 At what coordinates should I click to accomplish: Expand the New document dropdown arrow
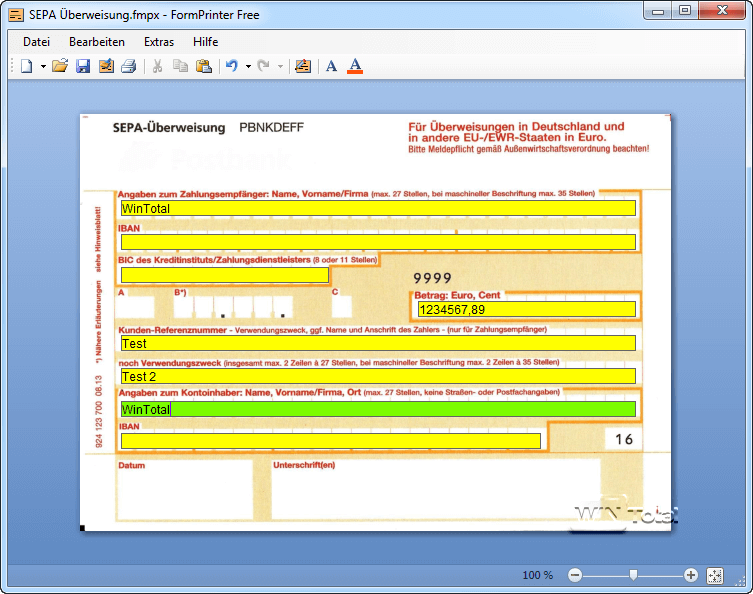43,66
